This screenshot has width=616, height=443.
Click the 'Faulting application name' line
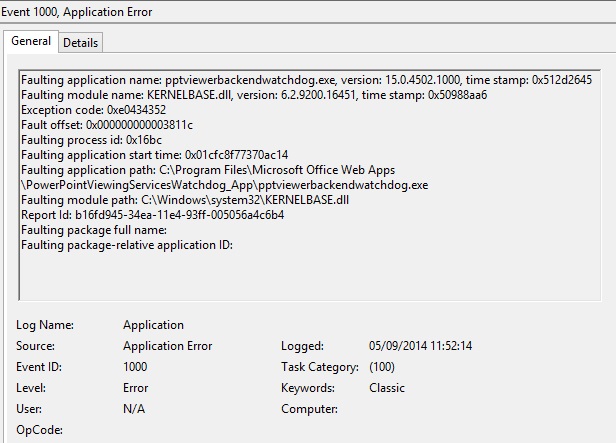pyautogui.click(x=306, y=80)
